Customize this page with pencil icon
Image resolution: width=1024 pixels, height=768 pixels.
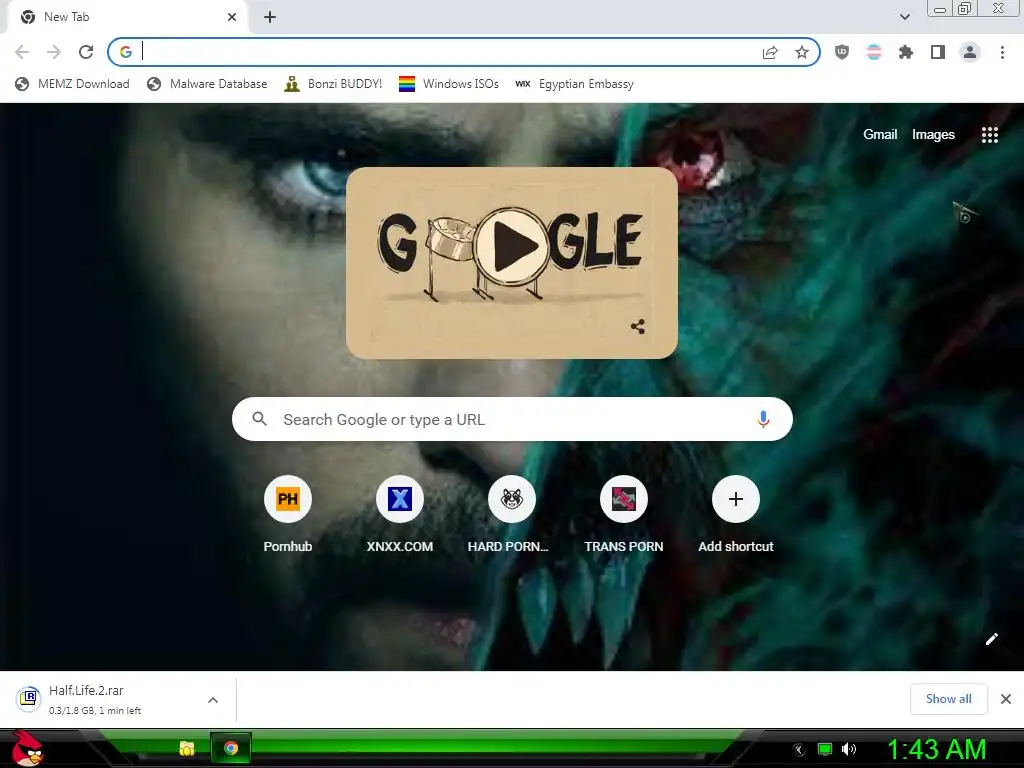tap(991, 639)
